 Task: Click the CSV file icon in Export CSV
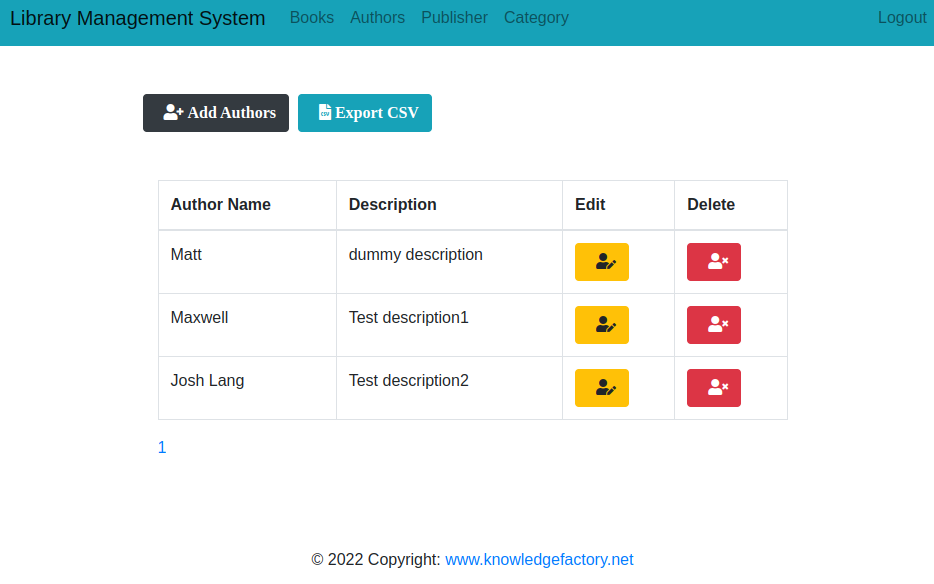click(325, 112)
